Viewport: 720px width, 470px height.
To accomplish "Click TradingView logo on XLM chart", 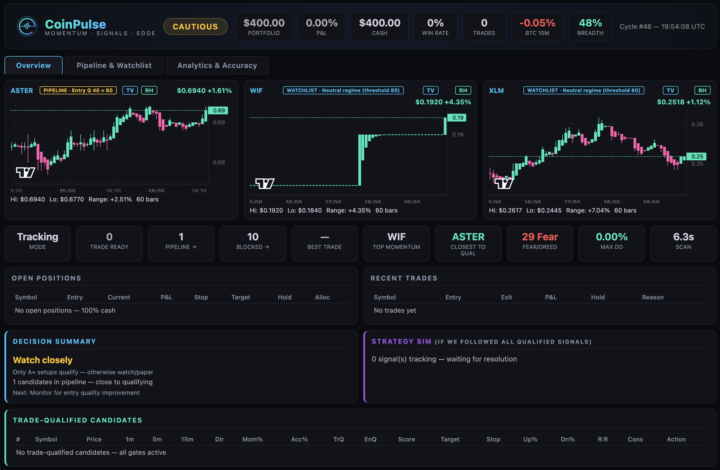I will point(504,184).
